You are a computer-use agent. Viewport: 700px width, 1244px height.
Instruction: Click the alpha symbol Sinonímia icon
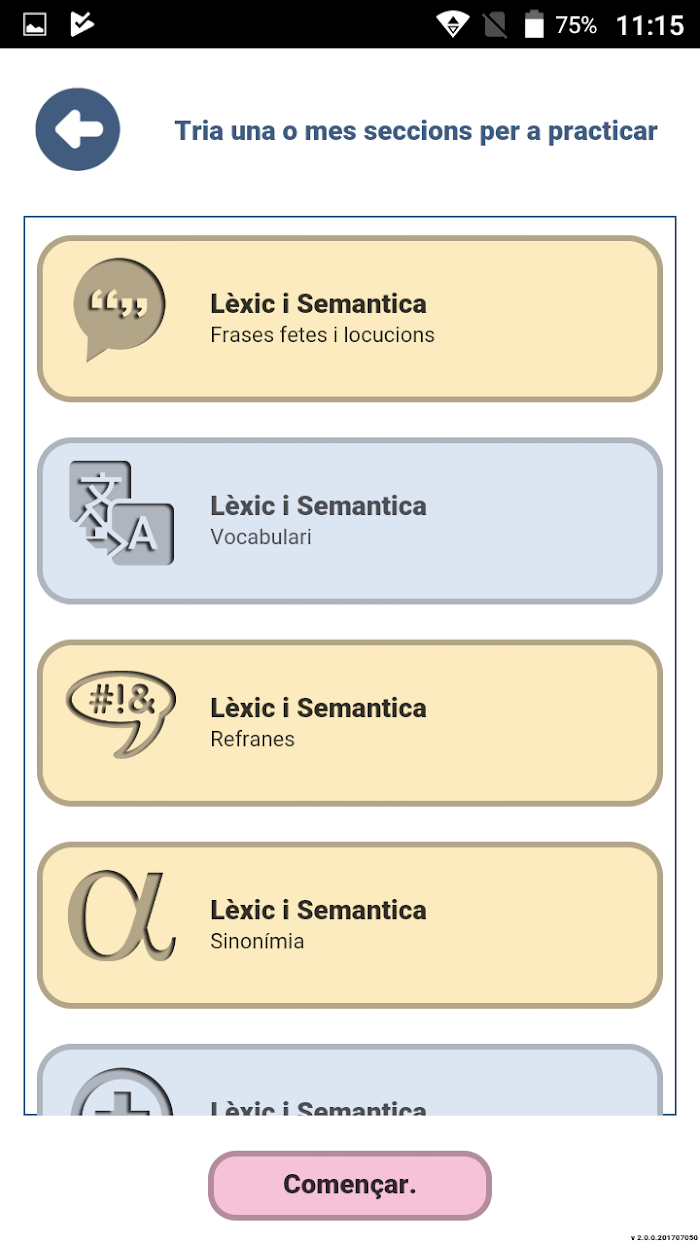point(121,916)
